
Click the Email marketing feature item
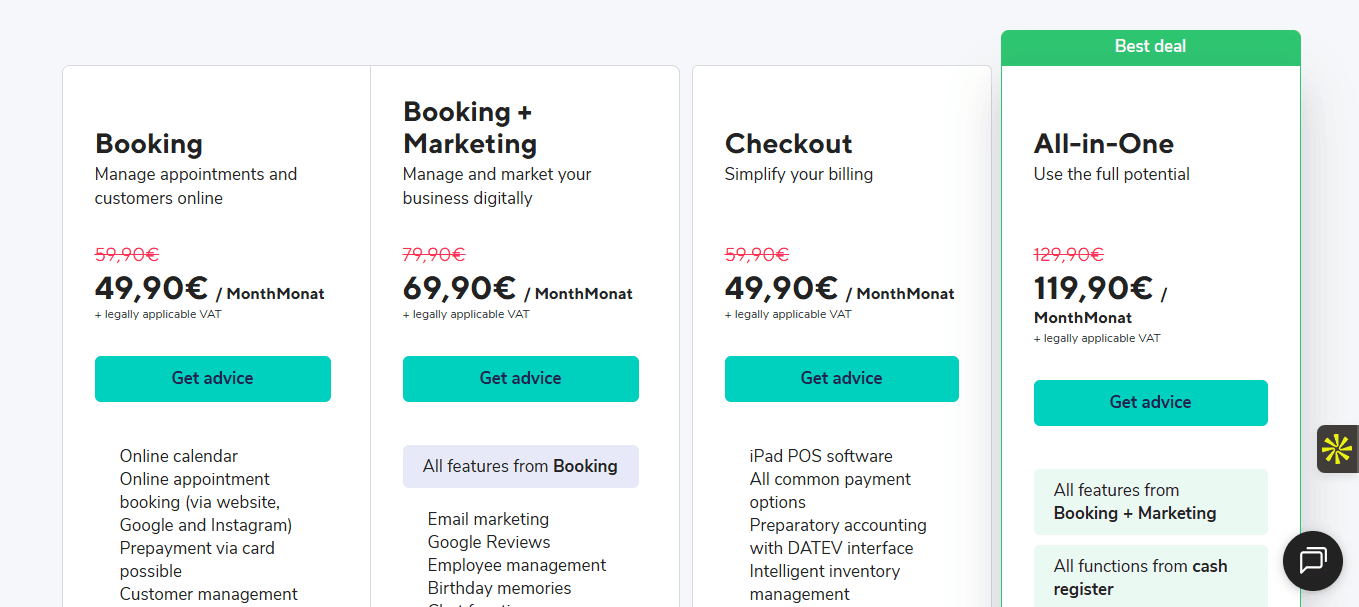[488, 519]
